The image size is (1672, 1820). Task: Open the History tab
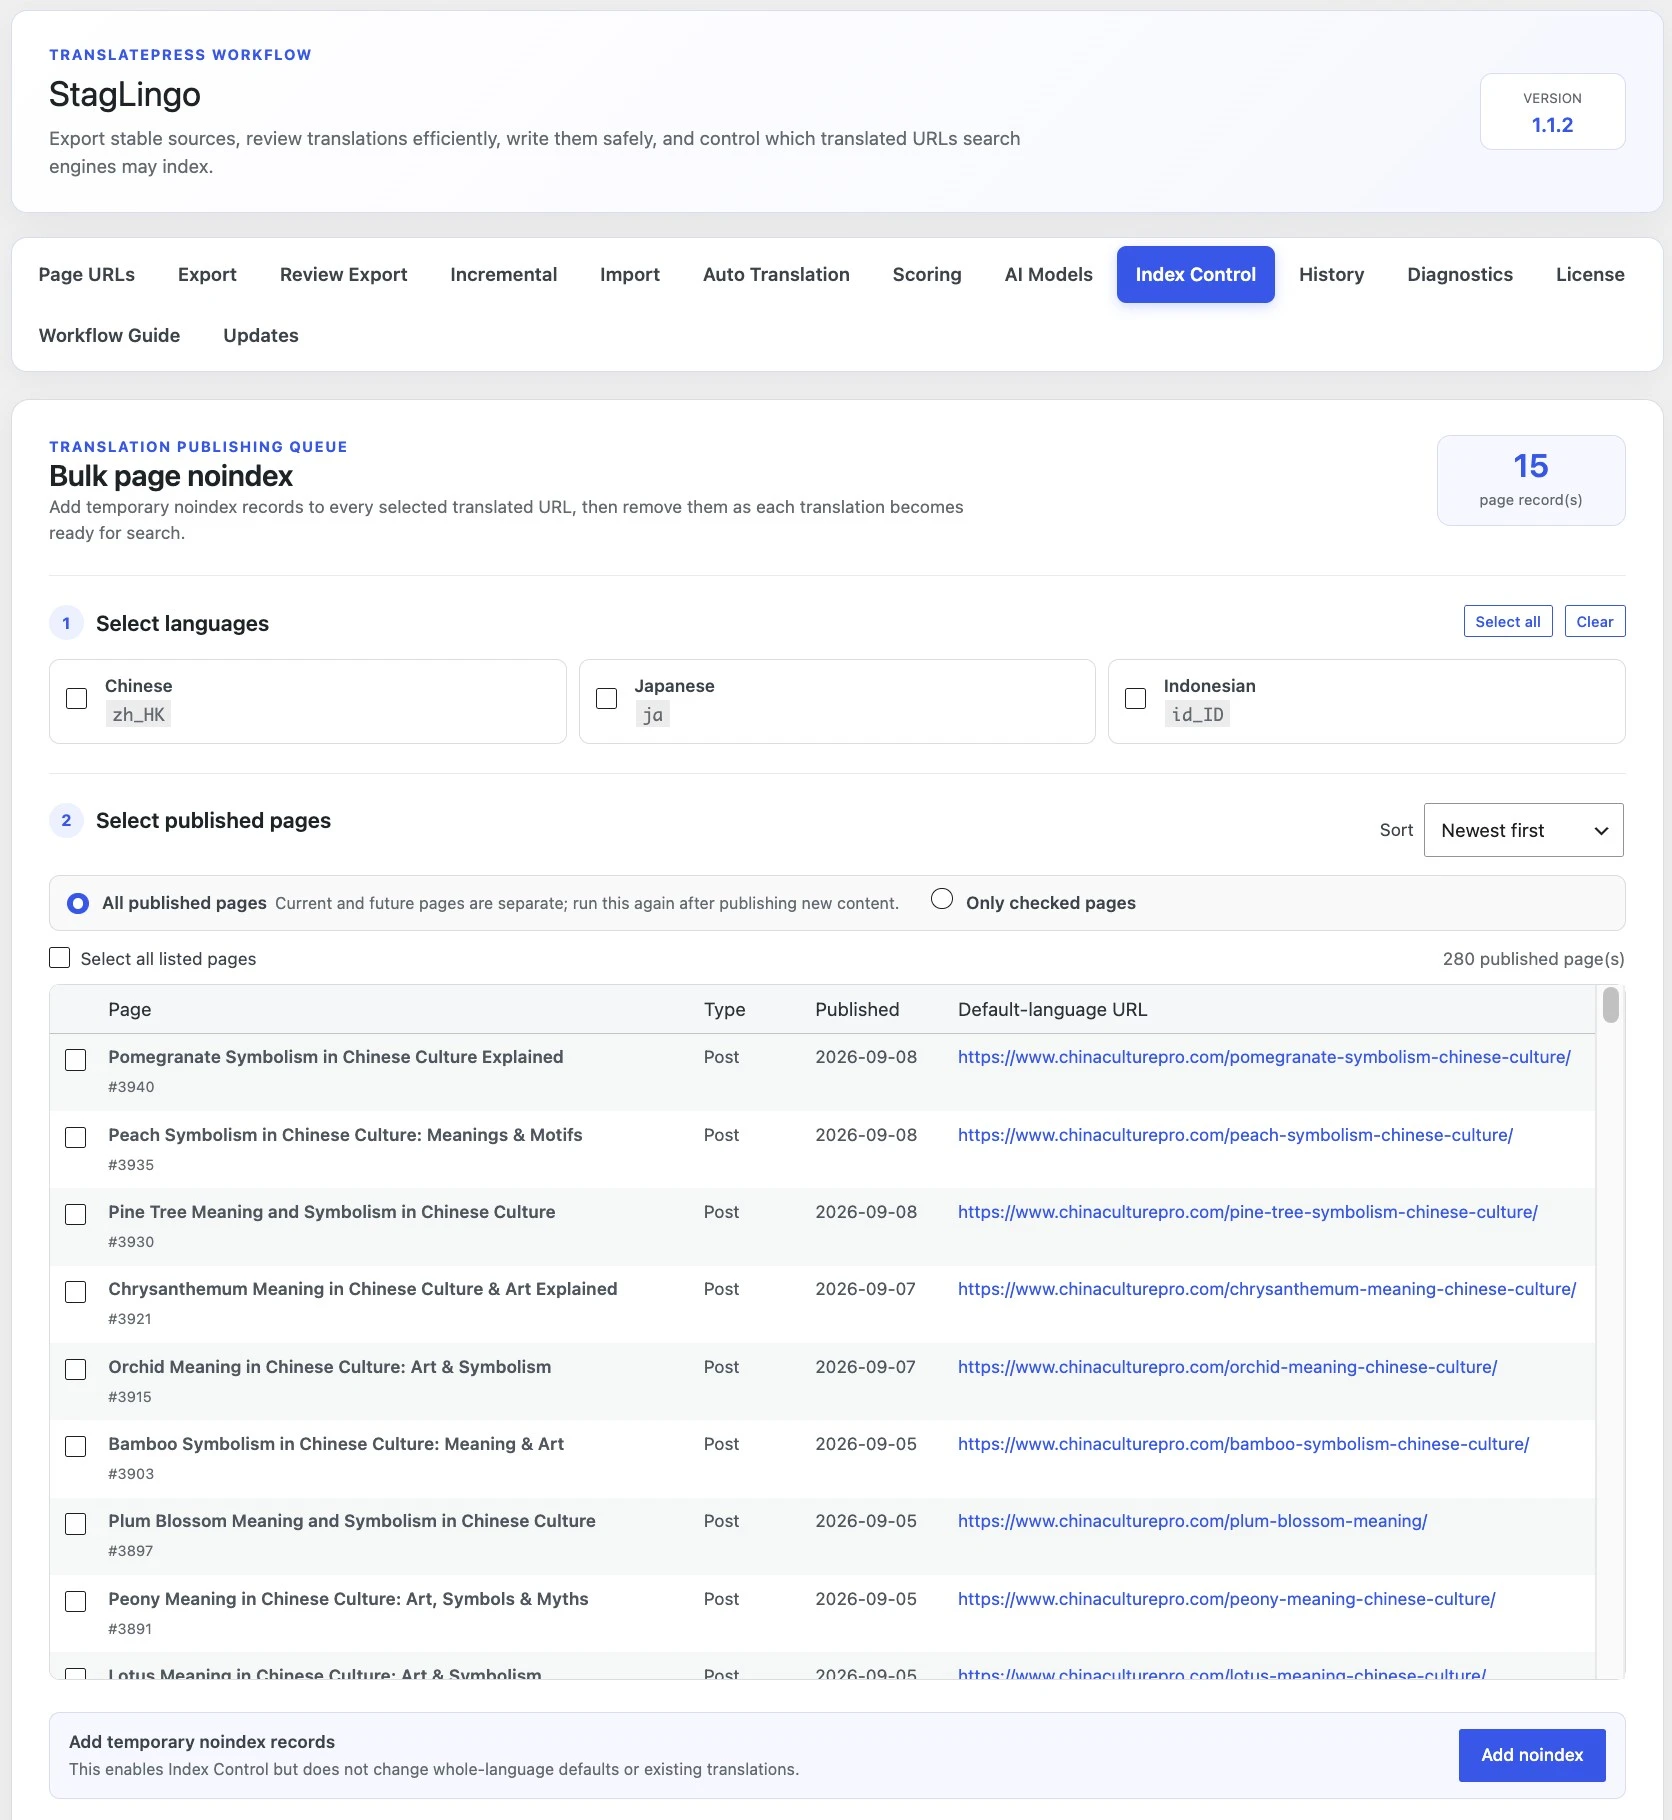[x=1331, y=274]
